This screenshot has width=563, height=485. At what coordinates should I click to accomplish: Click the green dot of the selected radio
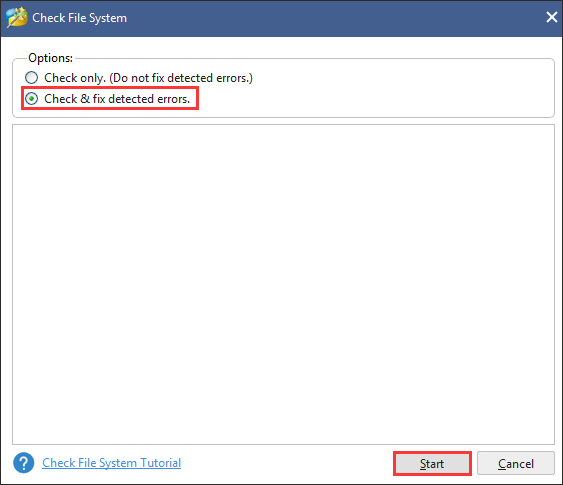click(x=32, y=98)
